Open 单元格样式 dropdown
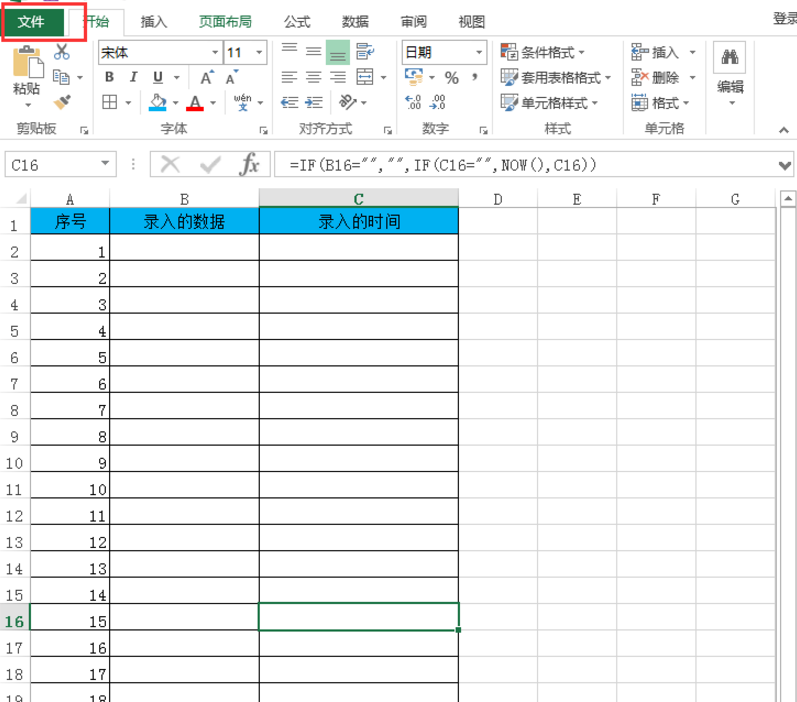This screenshot has width=797, height=702. point(549,103)
